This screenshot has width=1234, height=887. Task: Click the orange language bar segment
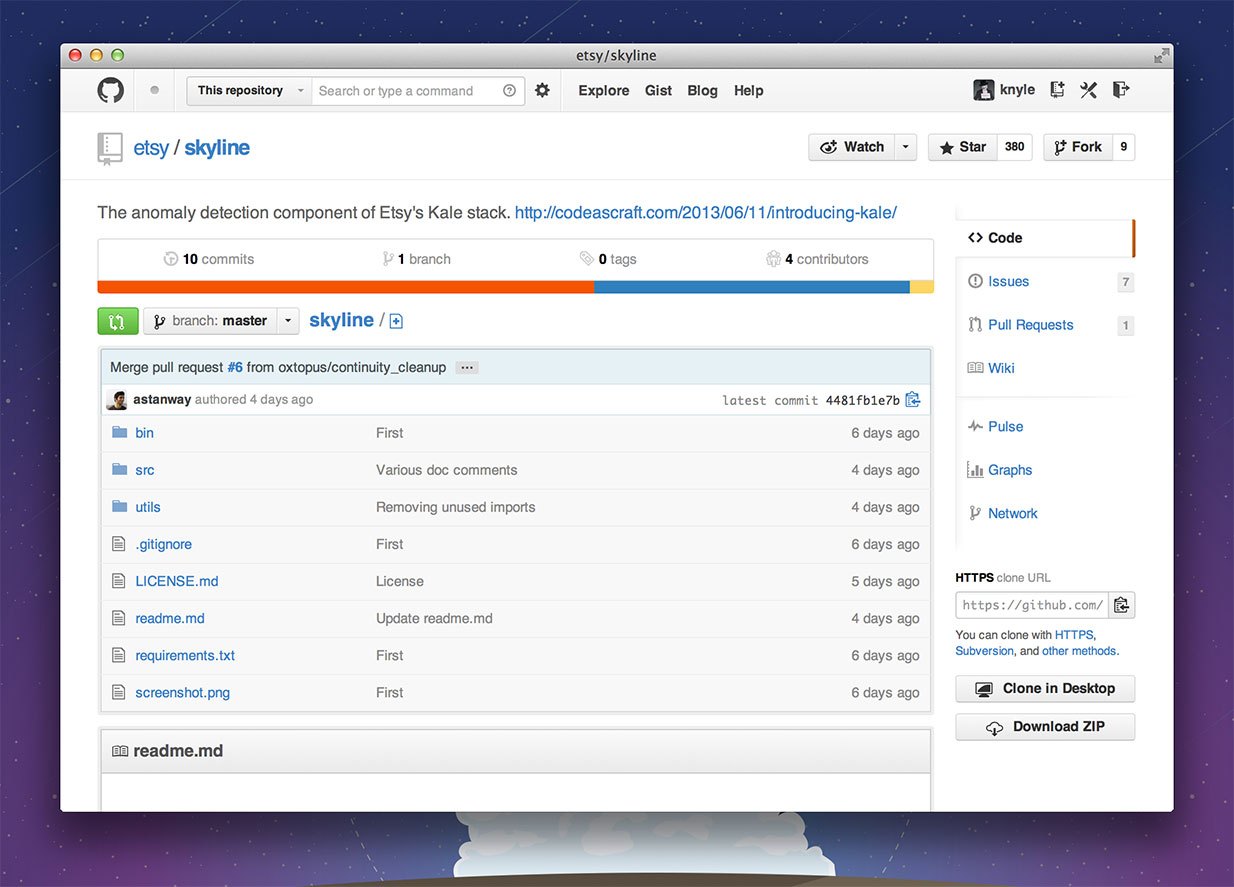pyautogui.click(x=345, y=287)
